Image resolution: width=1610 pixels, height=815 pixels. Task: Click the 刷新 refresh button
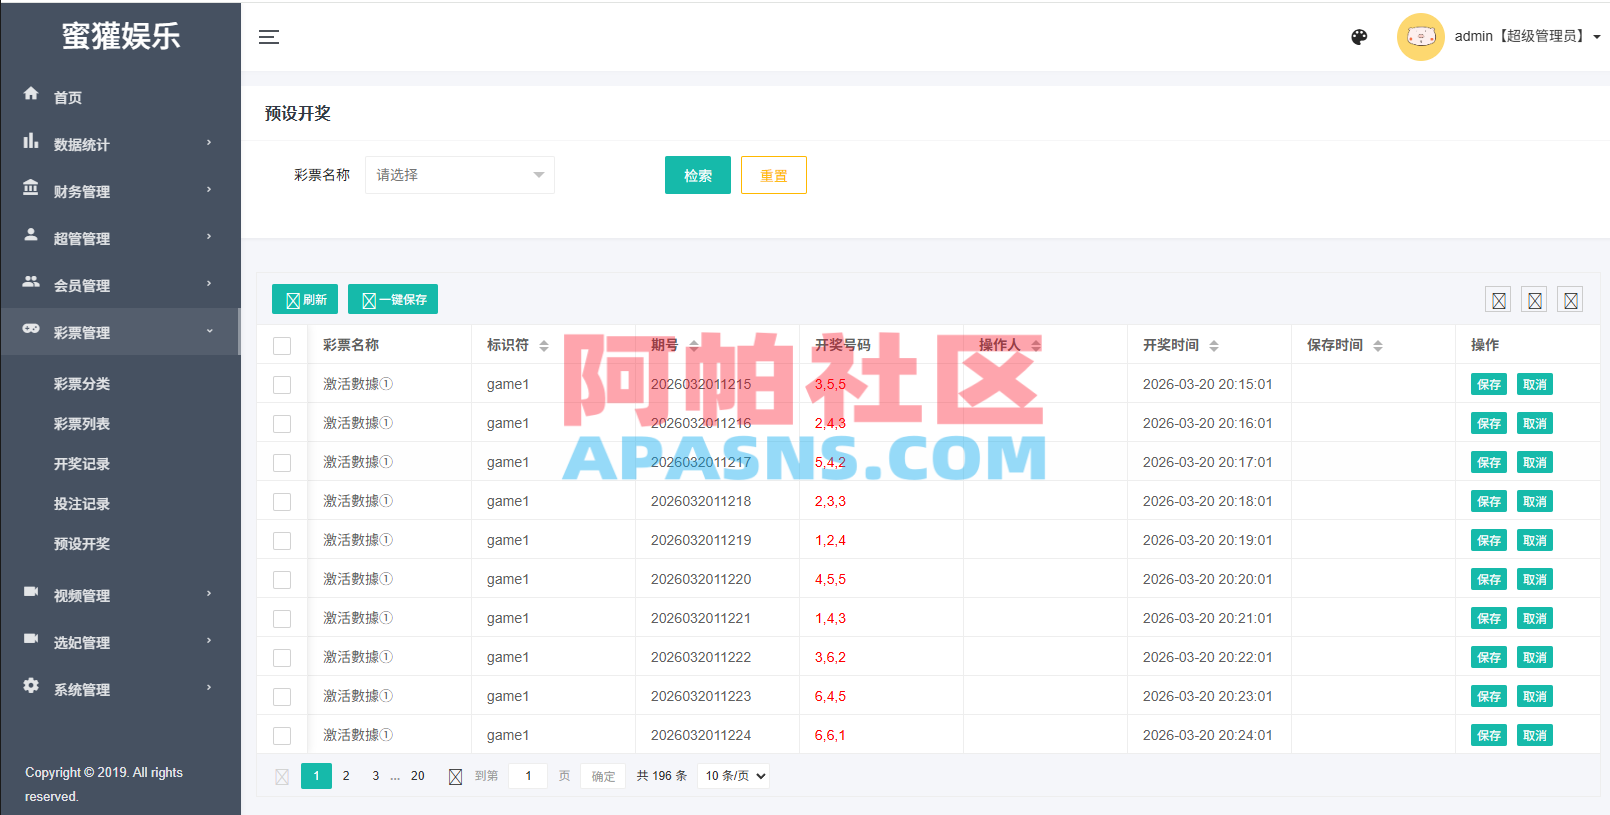tap(305, 299)
